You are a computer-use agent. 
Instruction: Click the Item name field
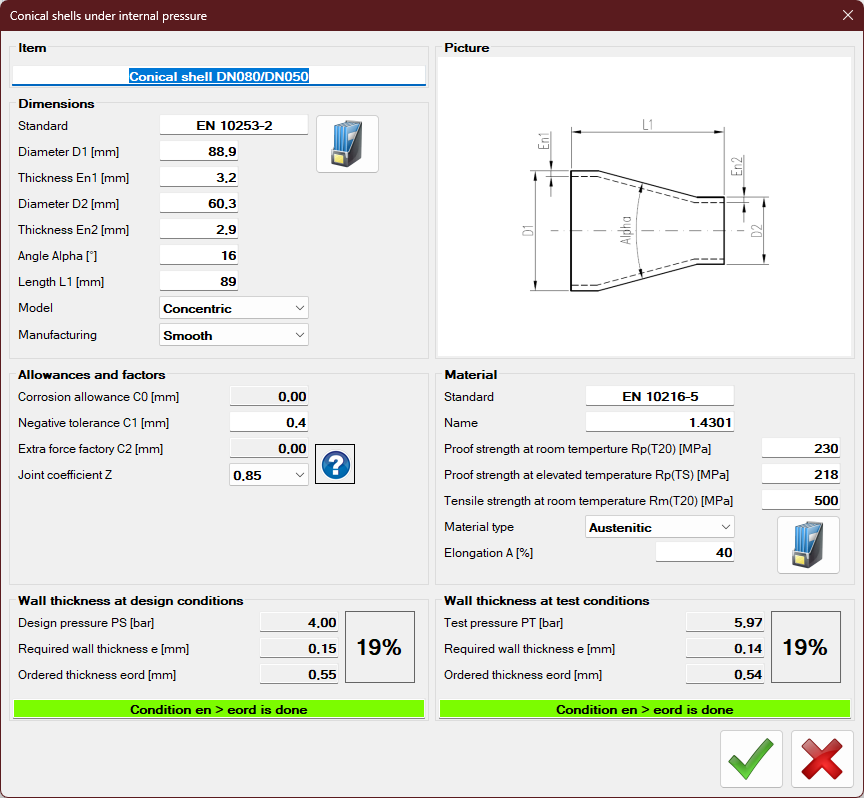tap(218, 76)
